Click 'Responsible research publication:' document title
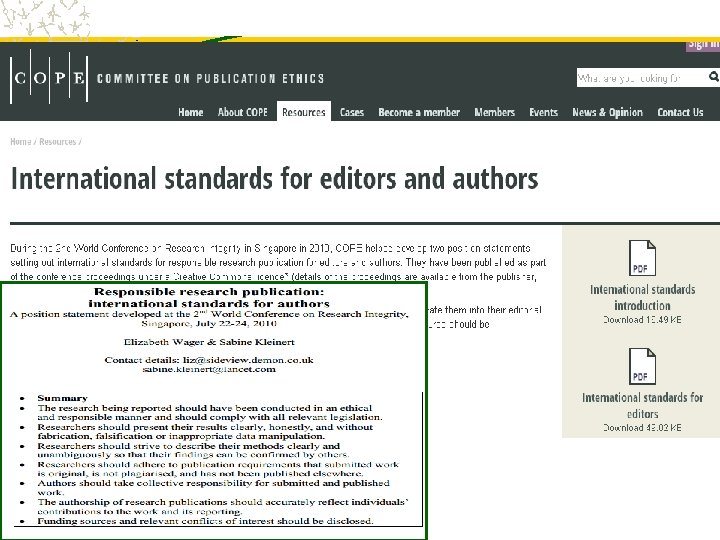The image size is (720, 540). (x=209, y=292)
